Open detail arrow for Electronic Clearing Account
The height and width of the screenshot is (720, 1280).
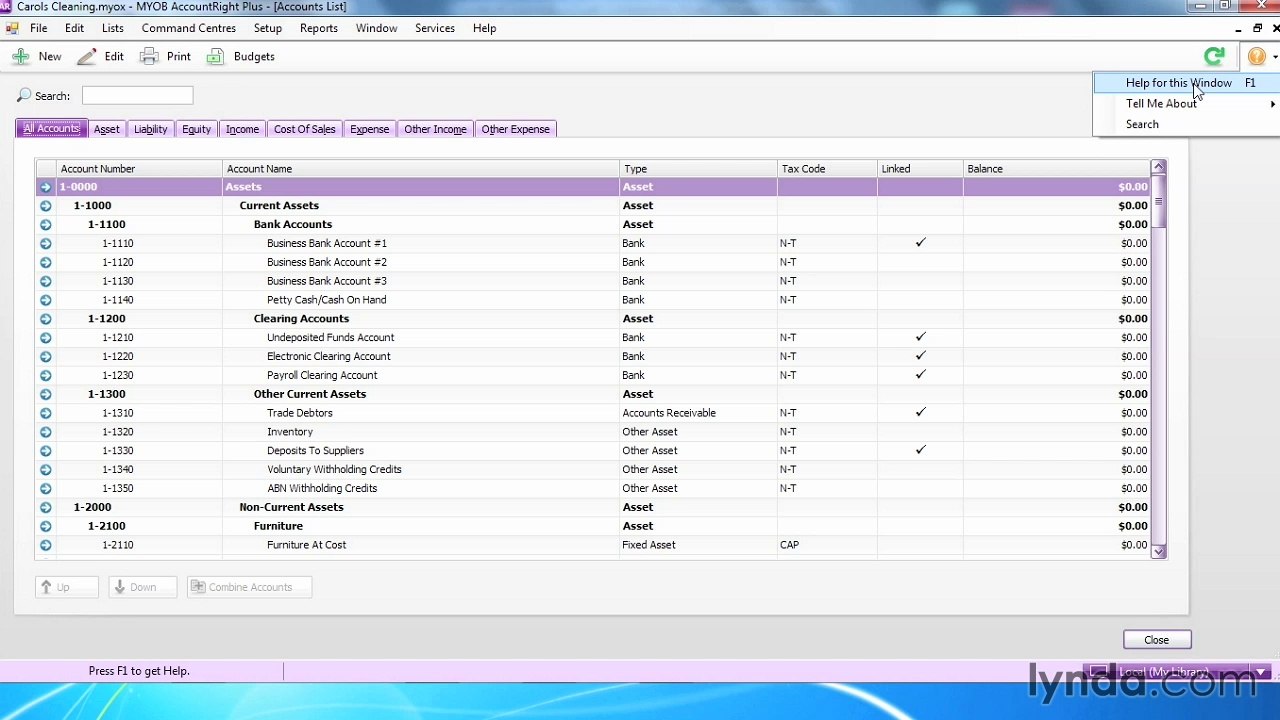click(45, 357)
